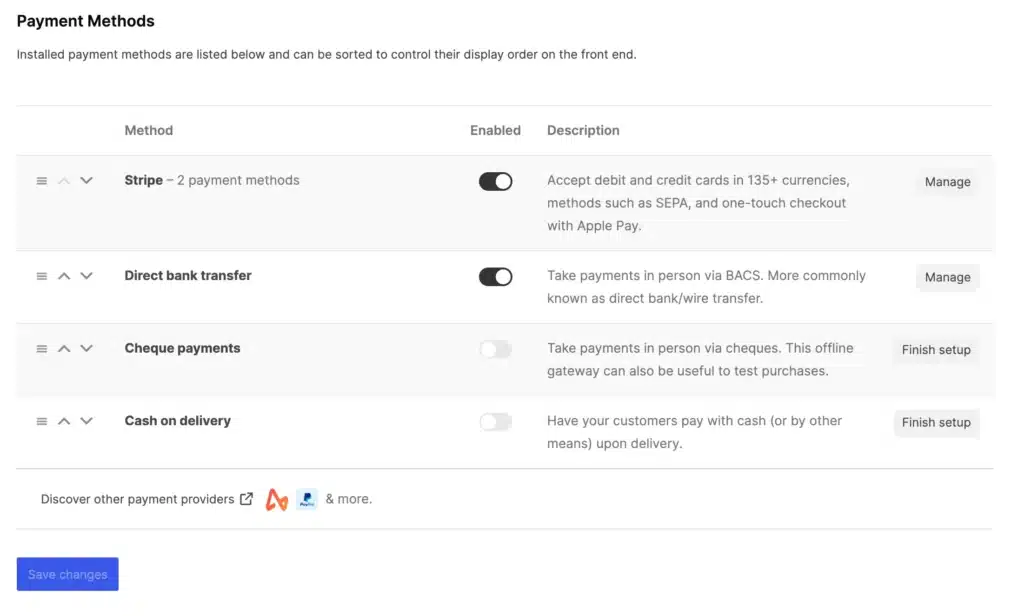The image size is (1024, 616).
Task: Click the external link icon after Discover other payment providers
Action: pos(246,498)
